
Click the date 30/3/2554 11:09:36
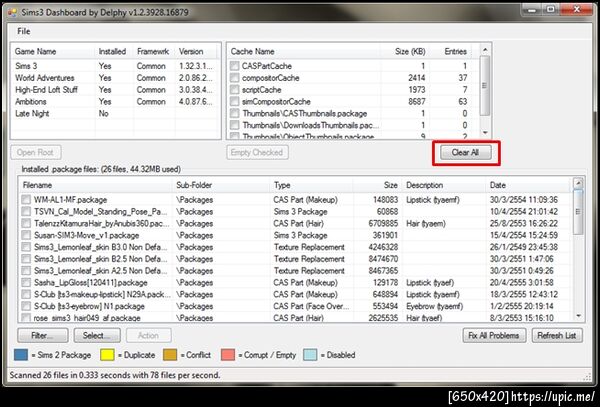(523, 199)
